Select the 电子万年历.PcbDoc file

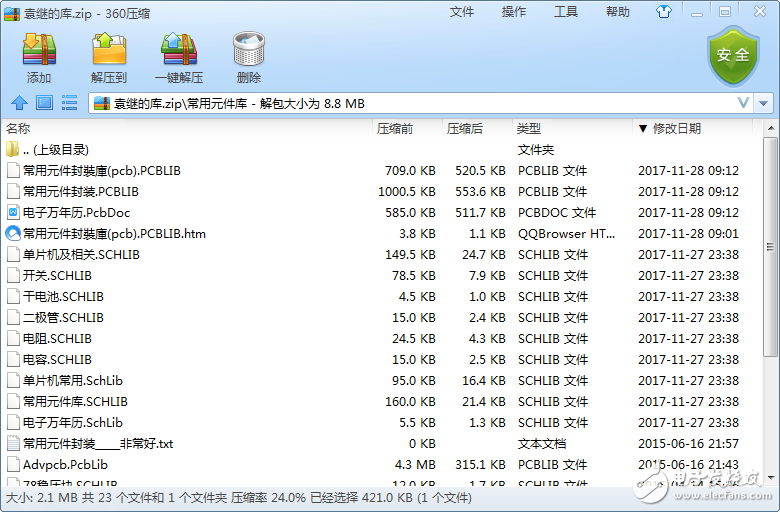pos(76,213)
